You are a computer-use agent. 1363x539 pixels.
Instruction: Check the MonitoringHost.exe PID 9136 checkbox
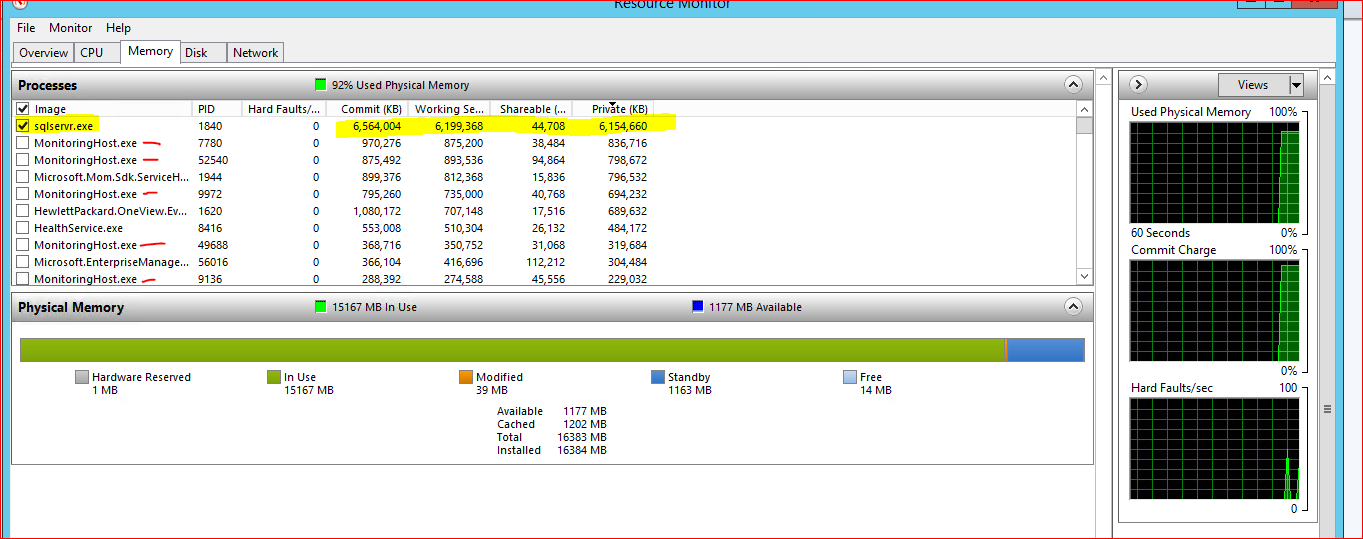click(23, 278)
